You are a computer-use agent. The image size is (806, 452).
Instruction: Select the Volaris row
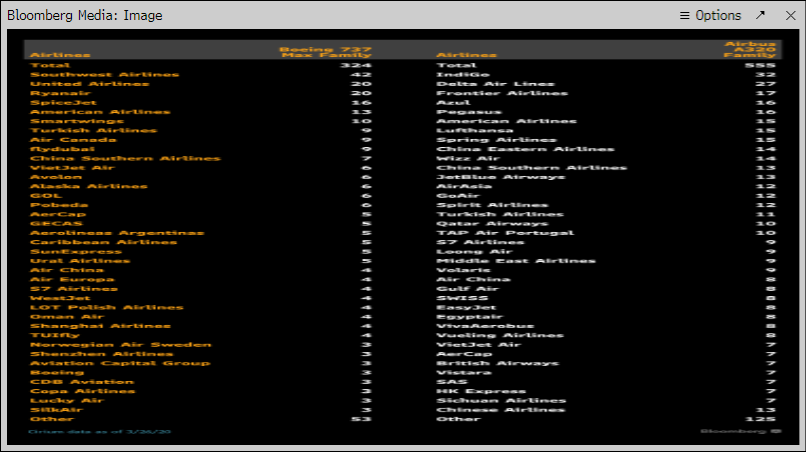tap(606, 270)
